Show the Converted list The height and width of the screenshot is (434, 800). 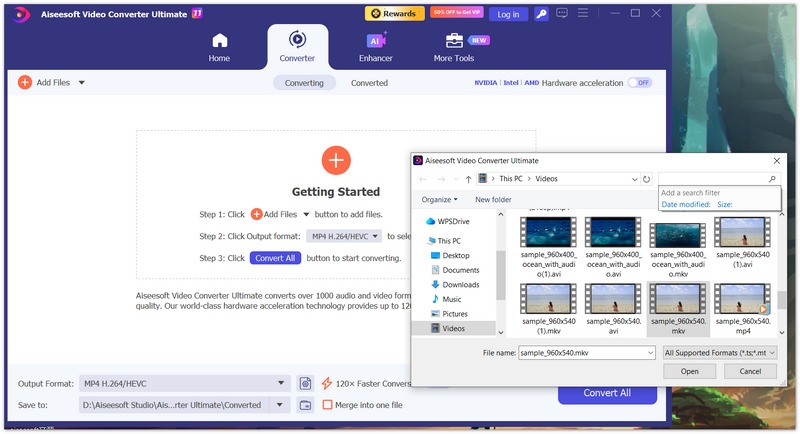click(x=369, y=83)
